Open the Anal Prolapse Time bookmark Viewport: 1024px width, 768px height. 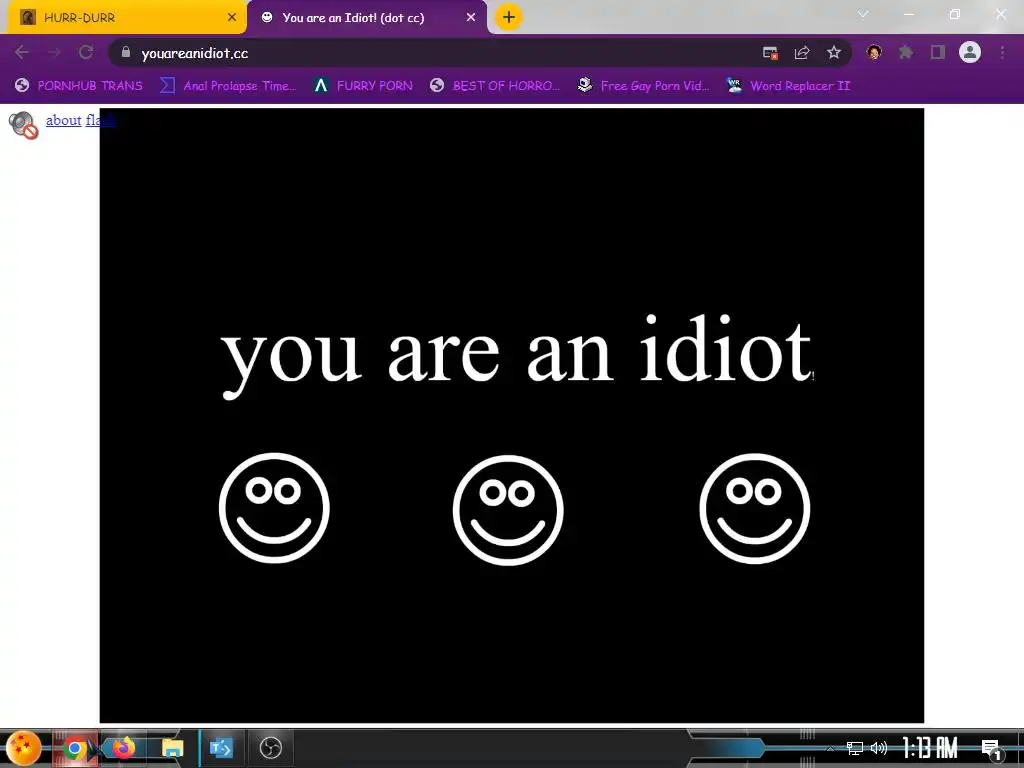click(228, 86)
